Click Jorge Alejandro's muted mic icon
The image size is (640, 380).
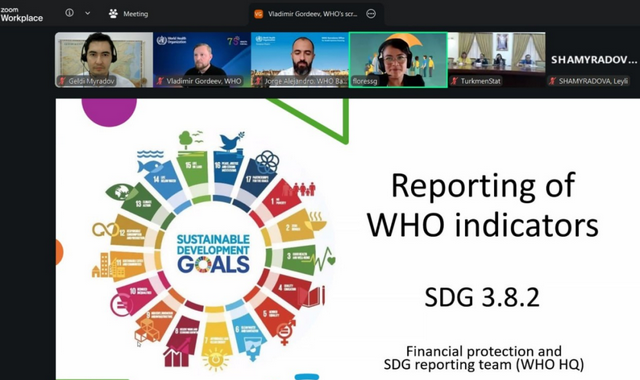pyautogui.click(x=258, y=81)
